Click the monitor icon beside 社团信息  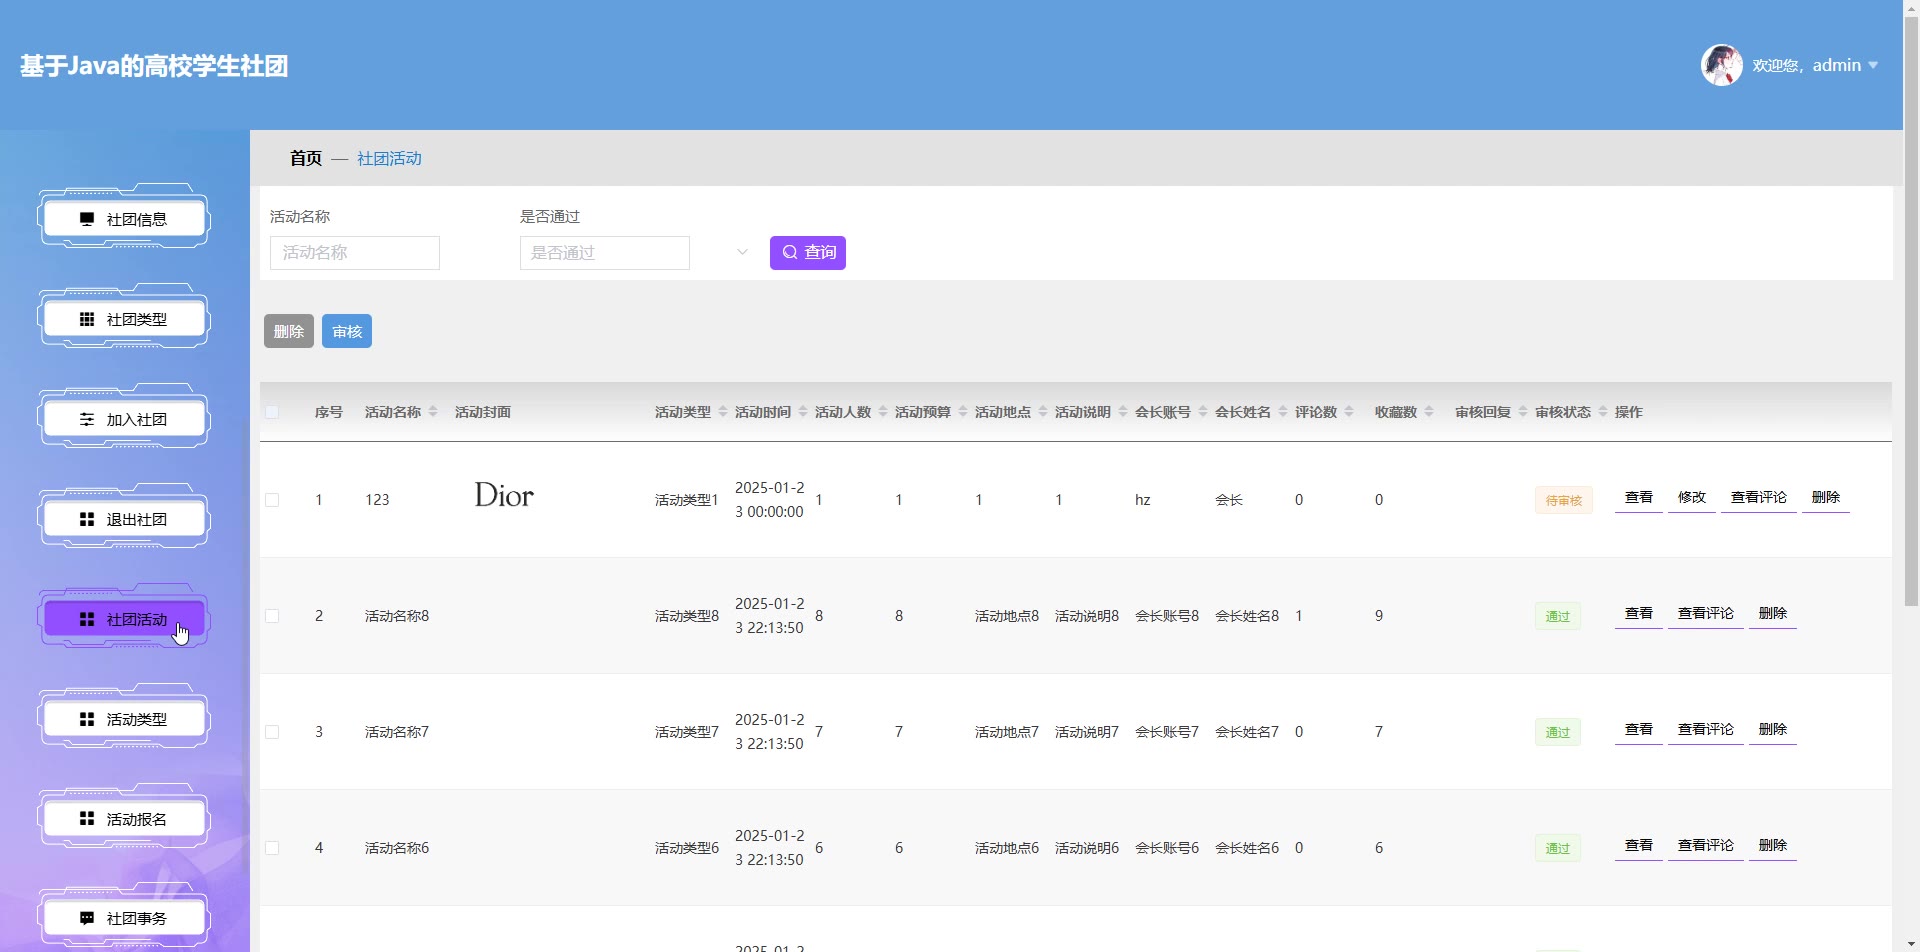[x=87, y=219]
